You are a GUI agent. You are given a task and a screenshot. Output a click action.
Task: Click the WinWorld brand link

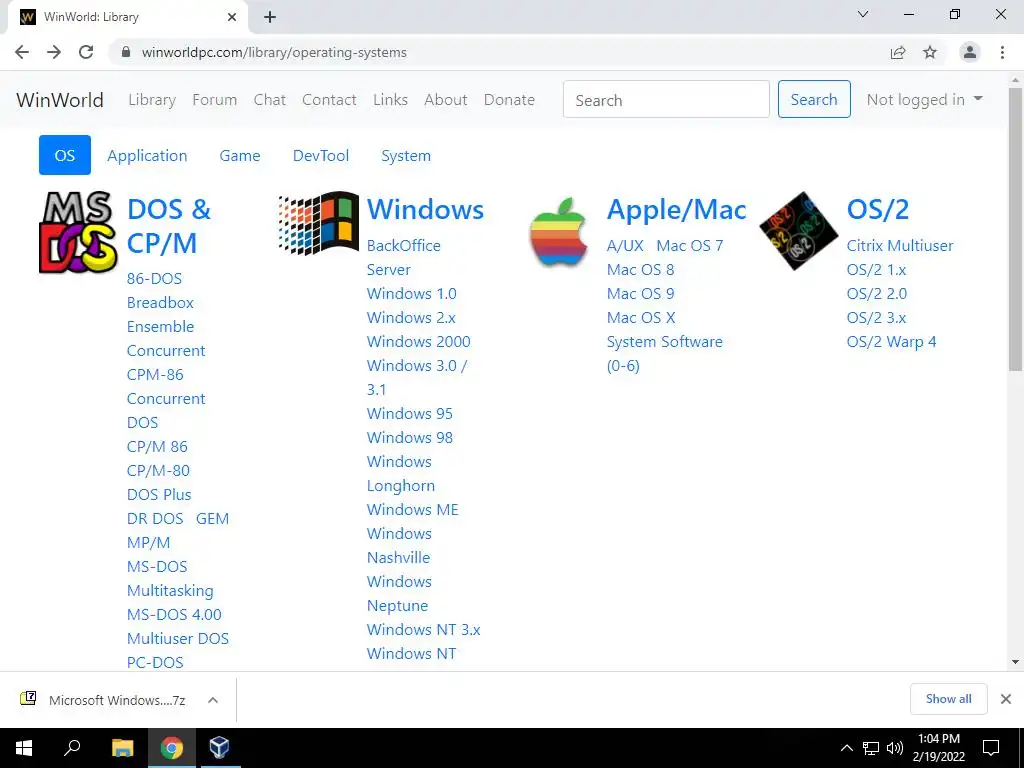[x=60, y=99]
